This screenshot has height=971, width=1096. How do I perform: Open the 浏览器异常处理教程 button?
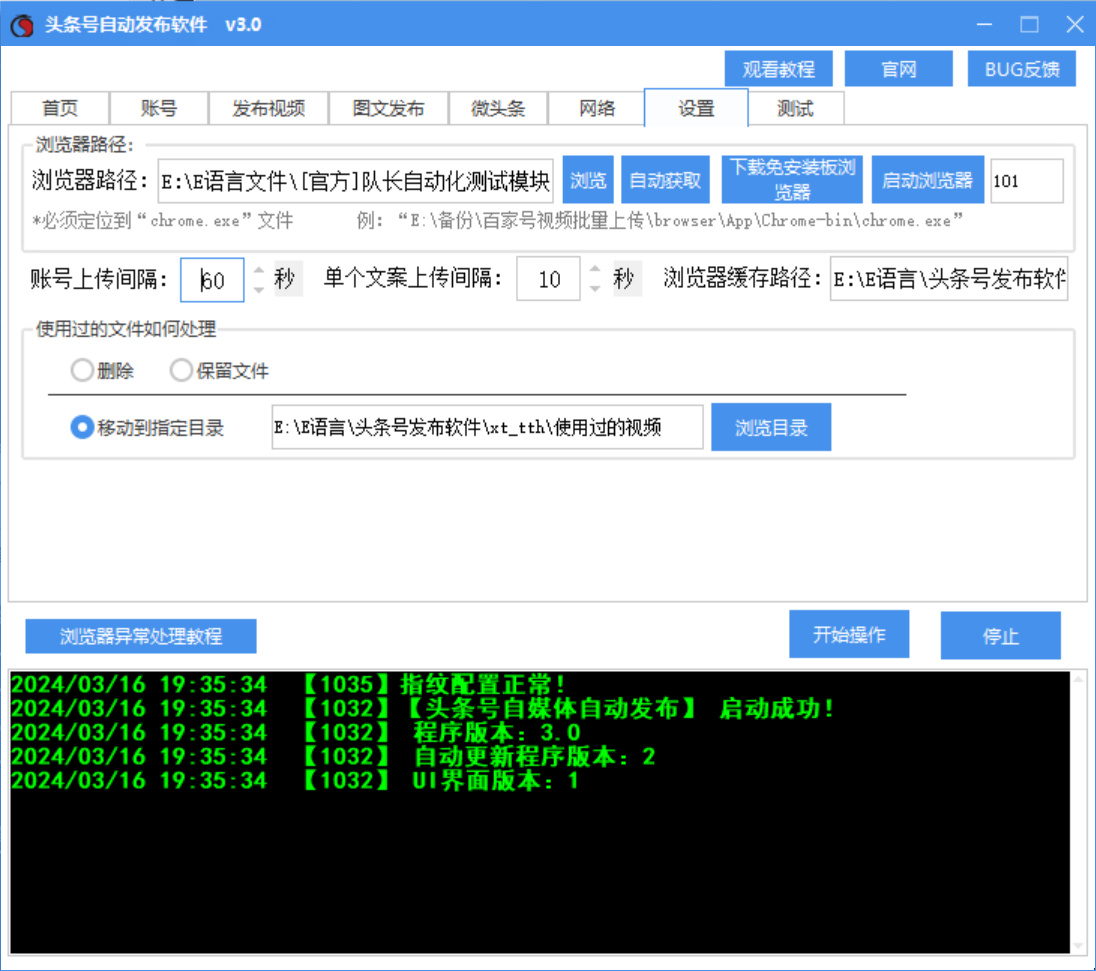141,636
